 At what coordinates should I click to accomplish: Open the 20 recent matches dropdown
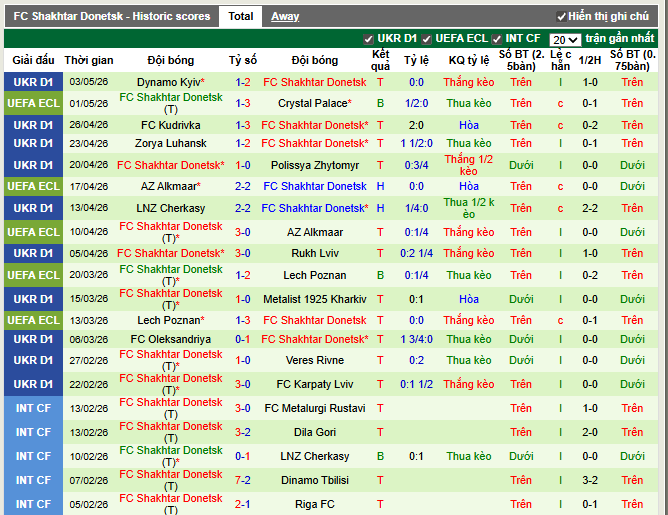[565, 40]
